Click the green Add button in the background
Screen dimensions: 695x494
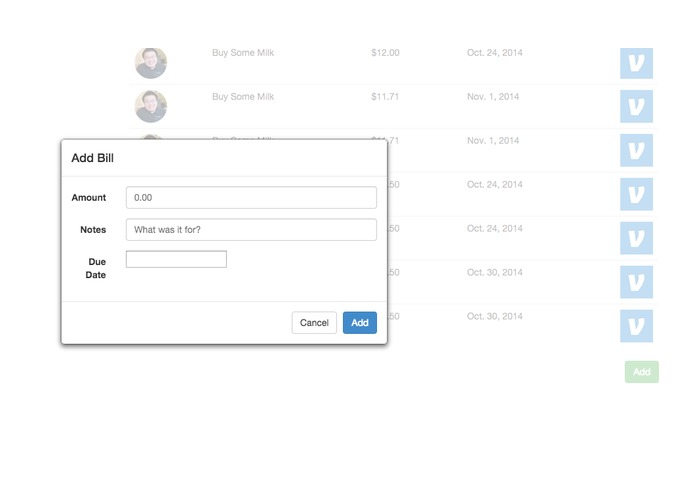pos(641,372)
